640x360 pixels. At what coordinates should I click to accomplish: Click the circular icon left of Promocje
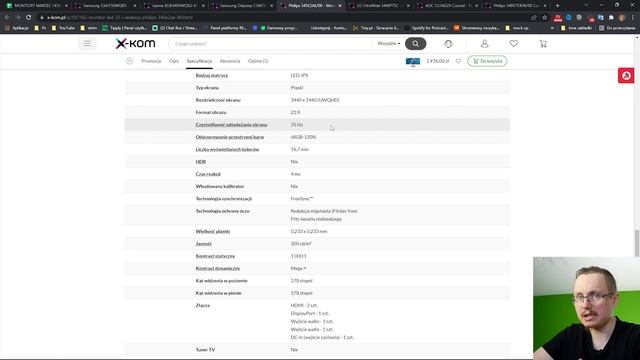tap(129, 61)
